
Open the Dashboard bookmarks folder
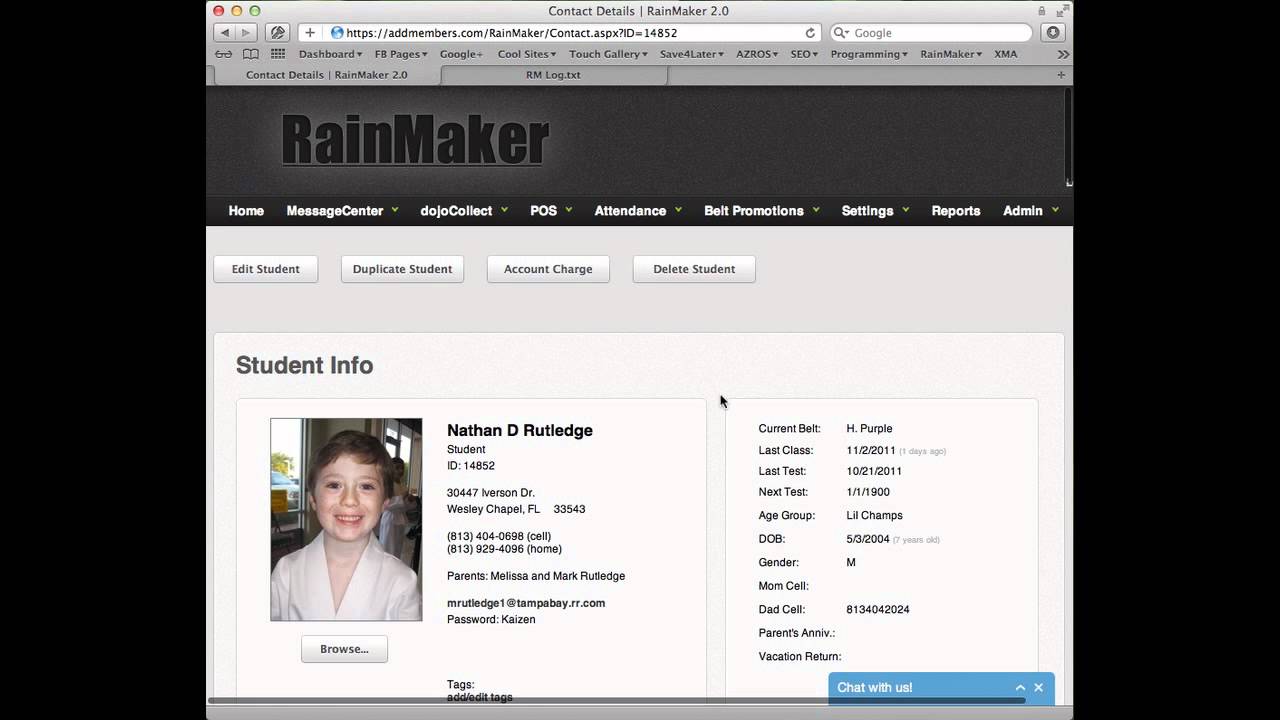pos(330,54)
